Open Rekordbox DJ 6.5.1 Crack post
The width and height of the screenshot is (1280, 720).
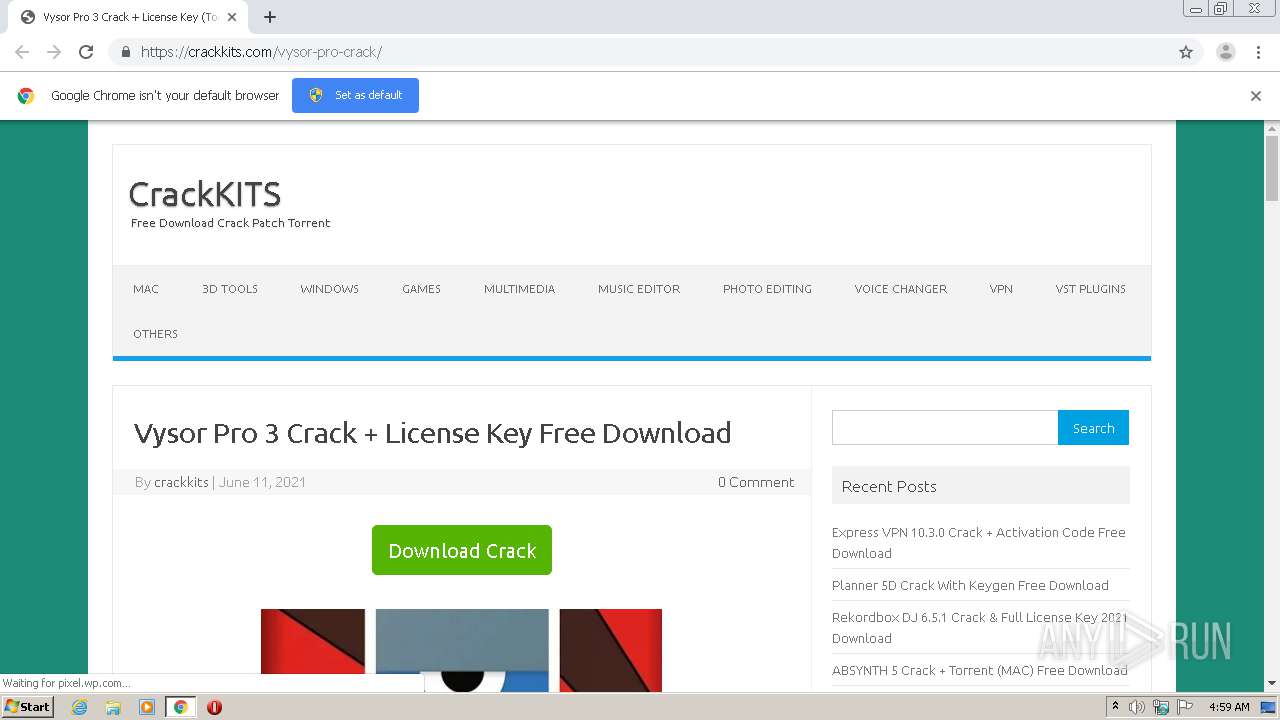coord(979,628)
